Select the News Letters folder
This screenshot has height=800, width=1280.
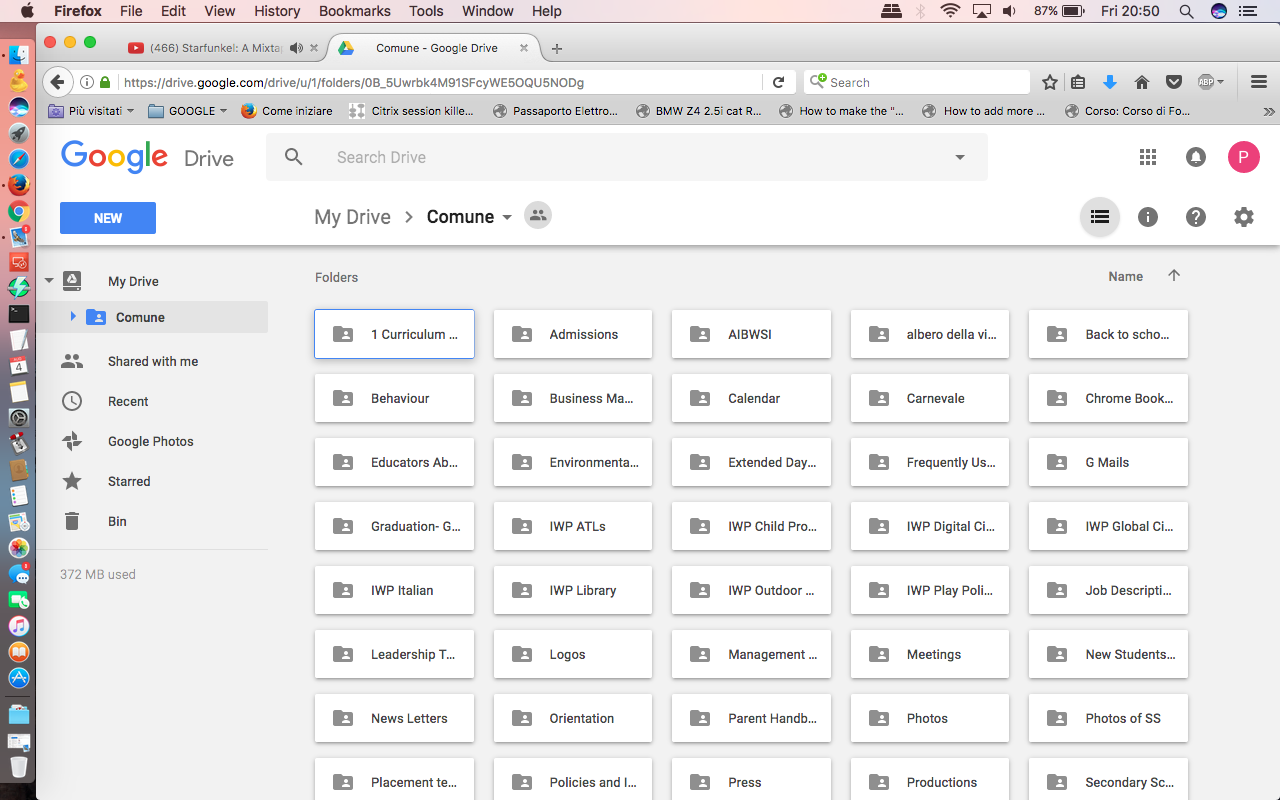tap(394, 718)
